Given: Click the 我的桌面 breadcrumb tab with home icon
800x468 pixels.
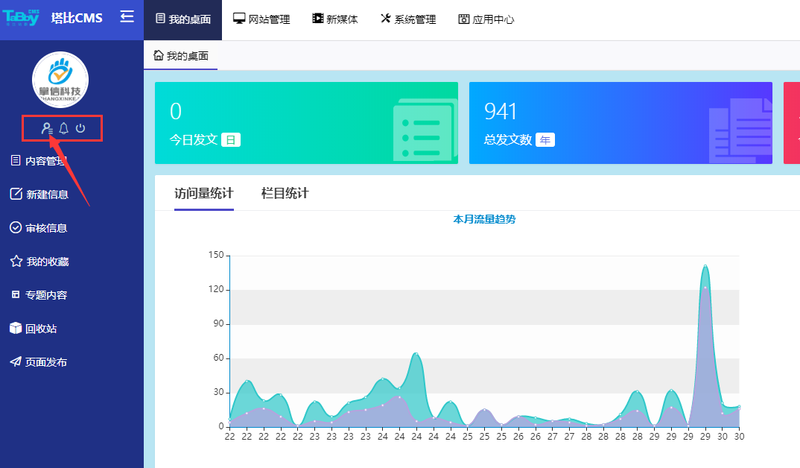Looking at the screenshot, I should (181, 56).
